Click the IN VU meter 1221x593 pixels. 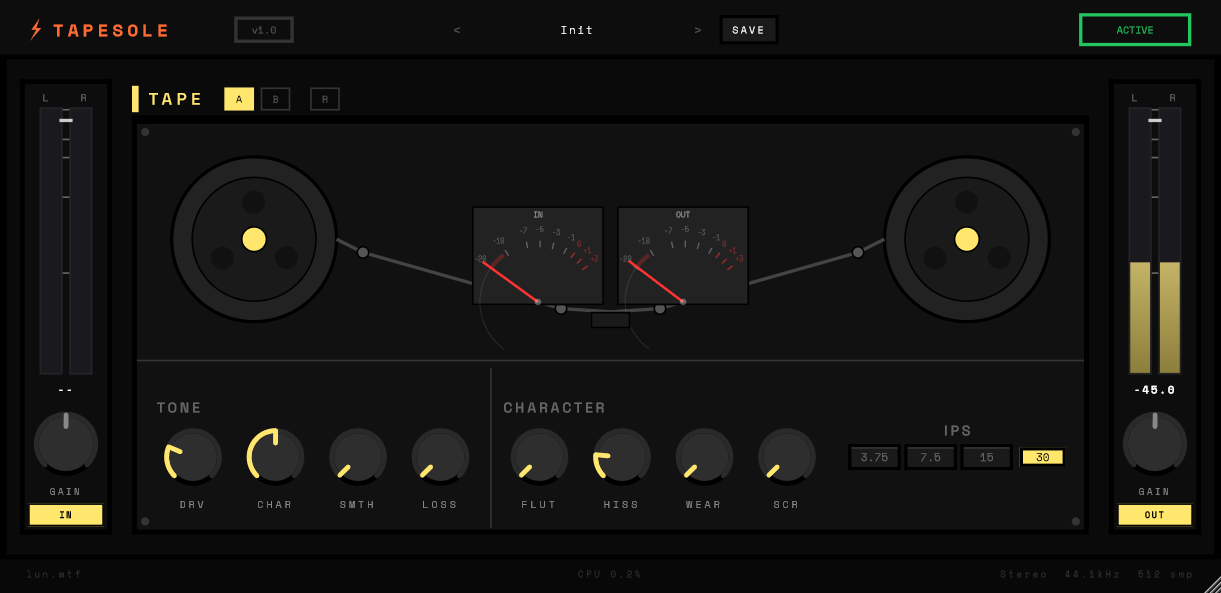tap(538, 256)
